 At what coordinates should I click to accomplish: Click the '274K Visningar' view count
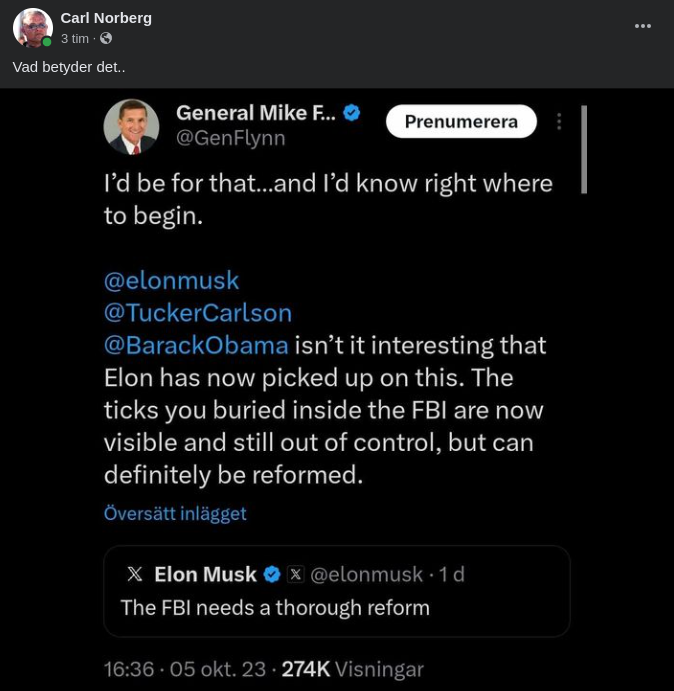[352, 669]
